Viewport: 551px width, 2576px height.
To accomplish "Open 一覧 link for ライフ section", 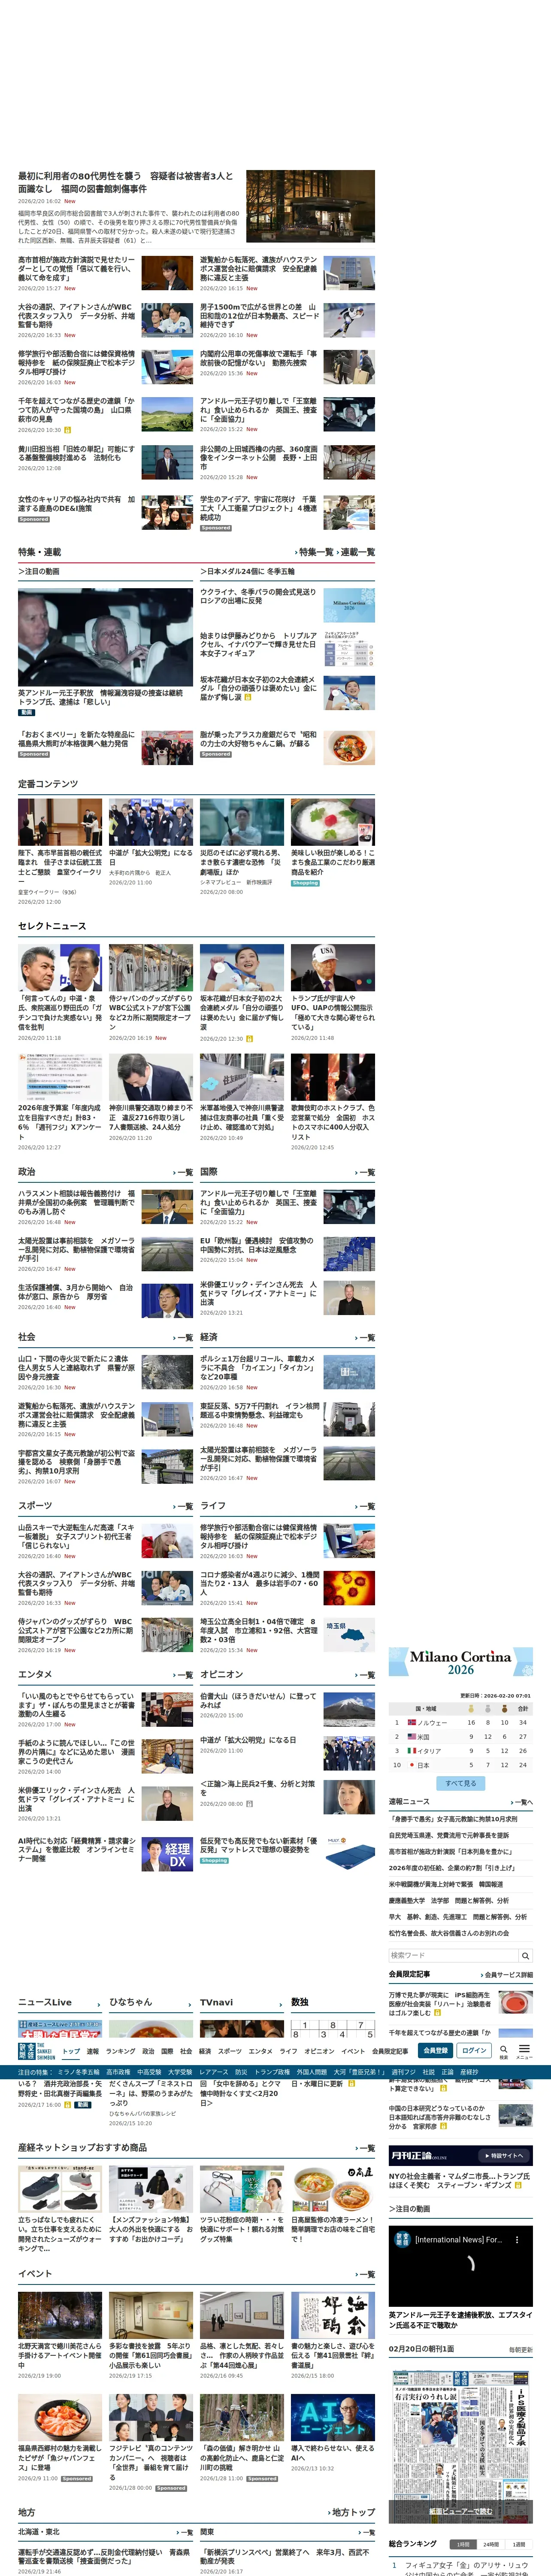I will (365, 1506).
